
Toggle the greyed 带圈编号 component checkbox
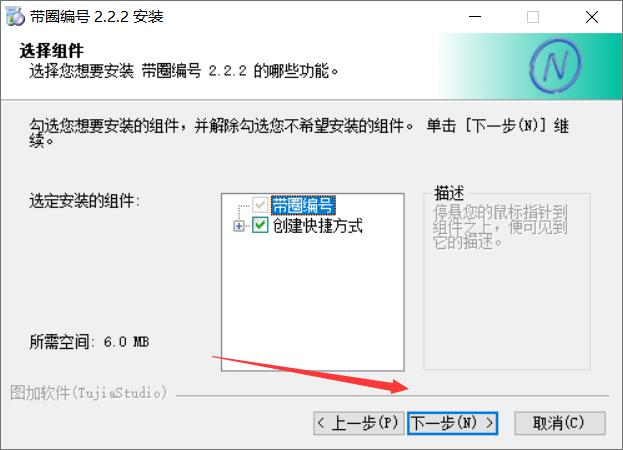260,205
